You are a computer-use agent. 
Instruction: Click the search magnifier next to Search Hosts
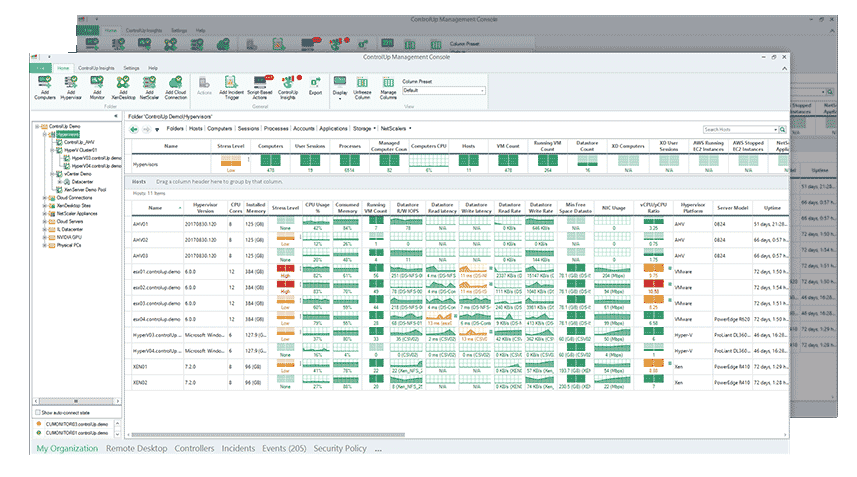(x=783, y=129)
